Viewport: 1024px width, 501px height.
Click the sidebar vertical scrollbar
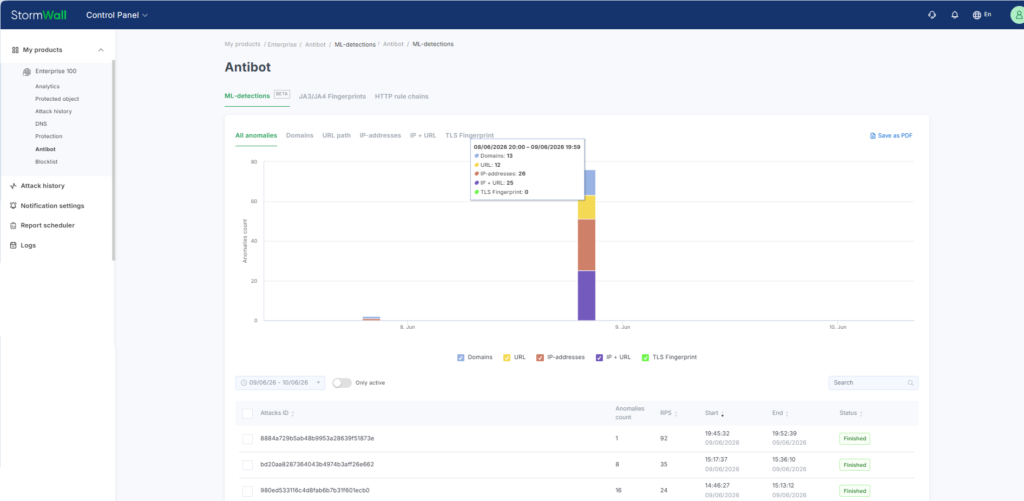pos(114,160)
